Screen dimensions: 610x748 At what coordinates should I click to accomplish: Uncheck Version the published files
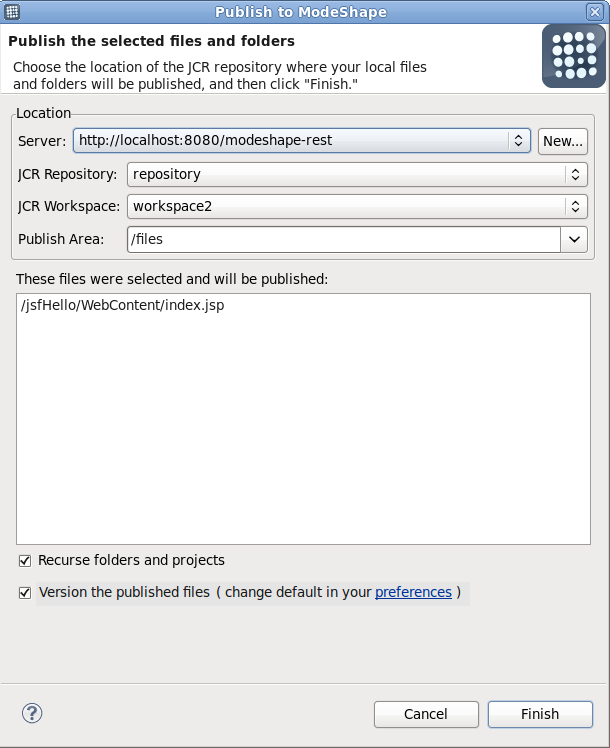point(25,593)
